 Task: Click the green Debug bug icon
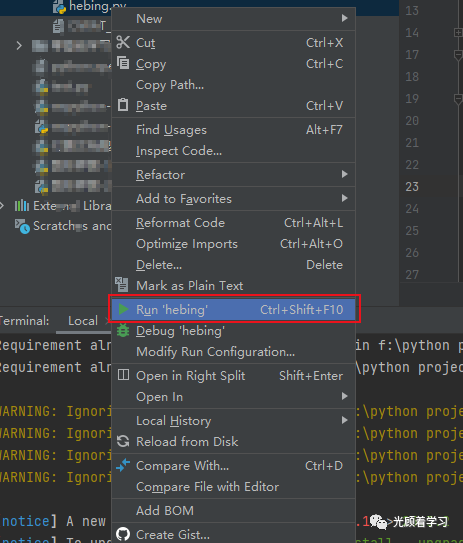pos(123,330)
